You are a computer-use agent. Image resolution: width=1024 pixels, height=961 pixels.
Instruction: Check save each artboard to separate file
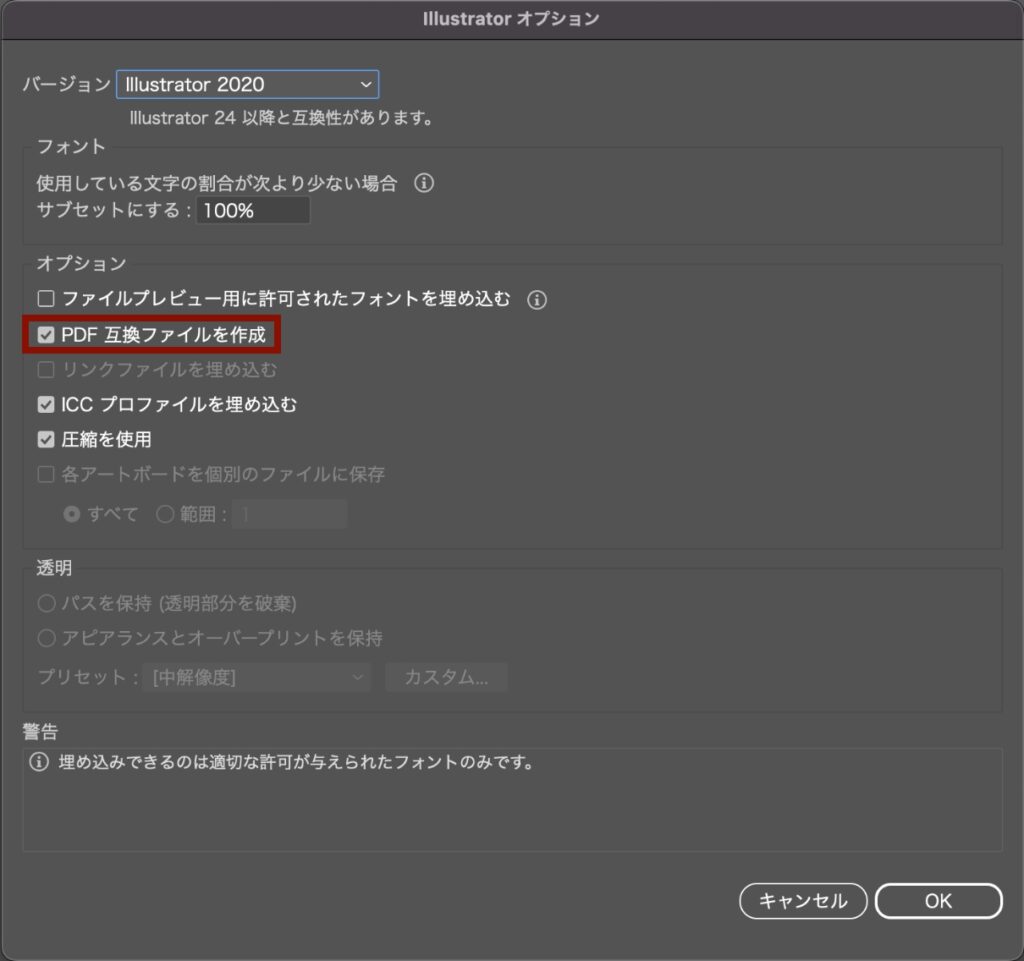[x=45, y=475]
